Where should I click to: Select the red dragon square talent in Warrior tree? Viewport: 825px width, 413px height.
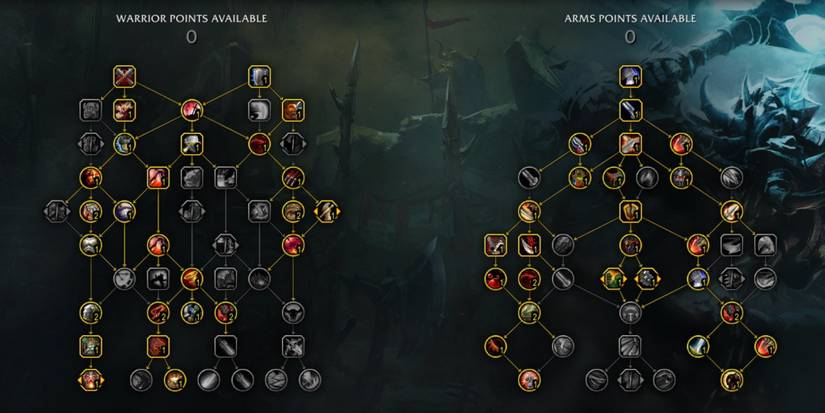coord(158,346)
